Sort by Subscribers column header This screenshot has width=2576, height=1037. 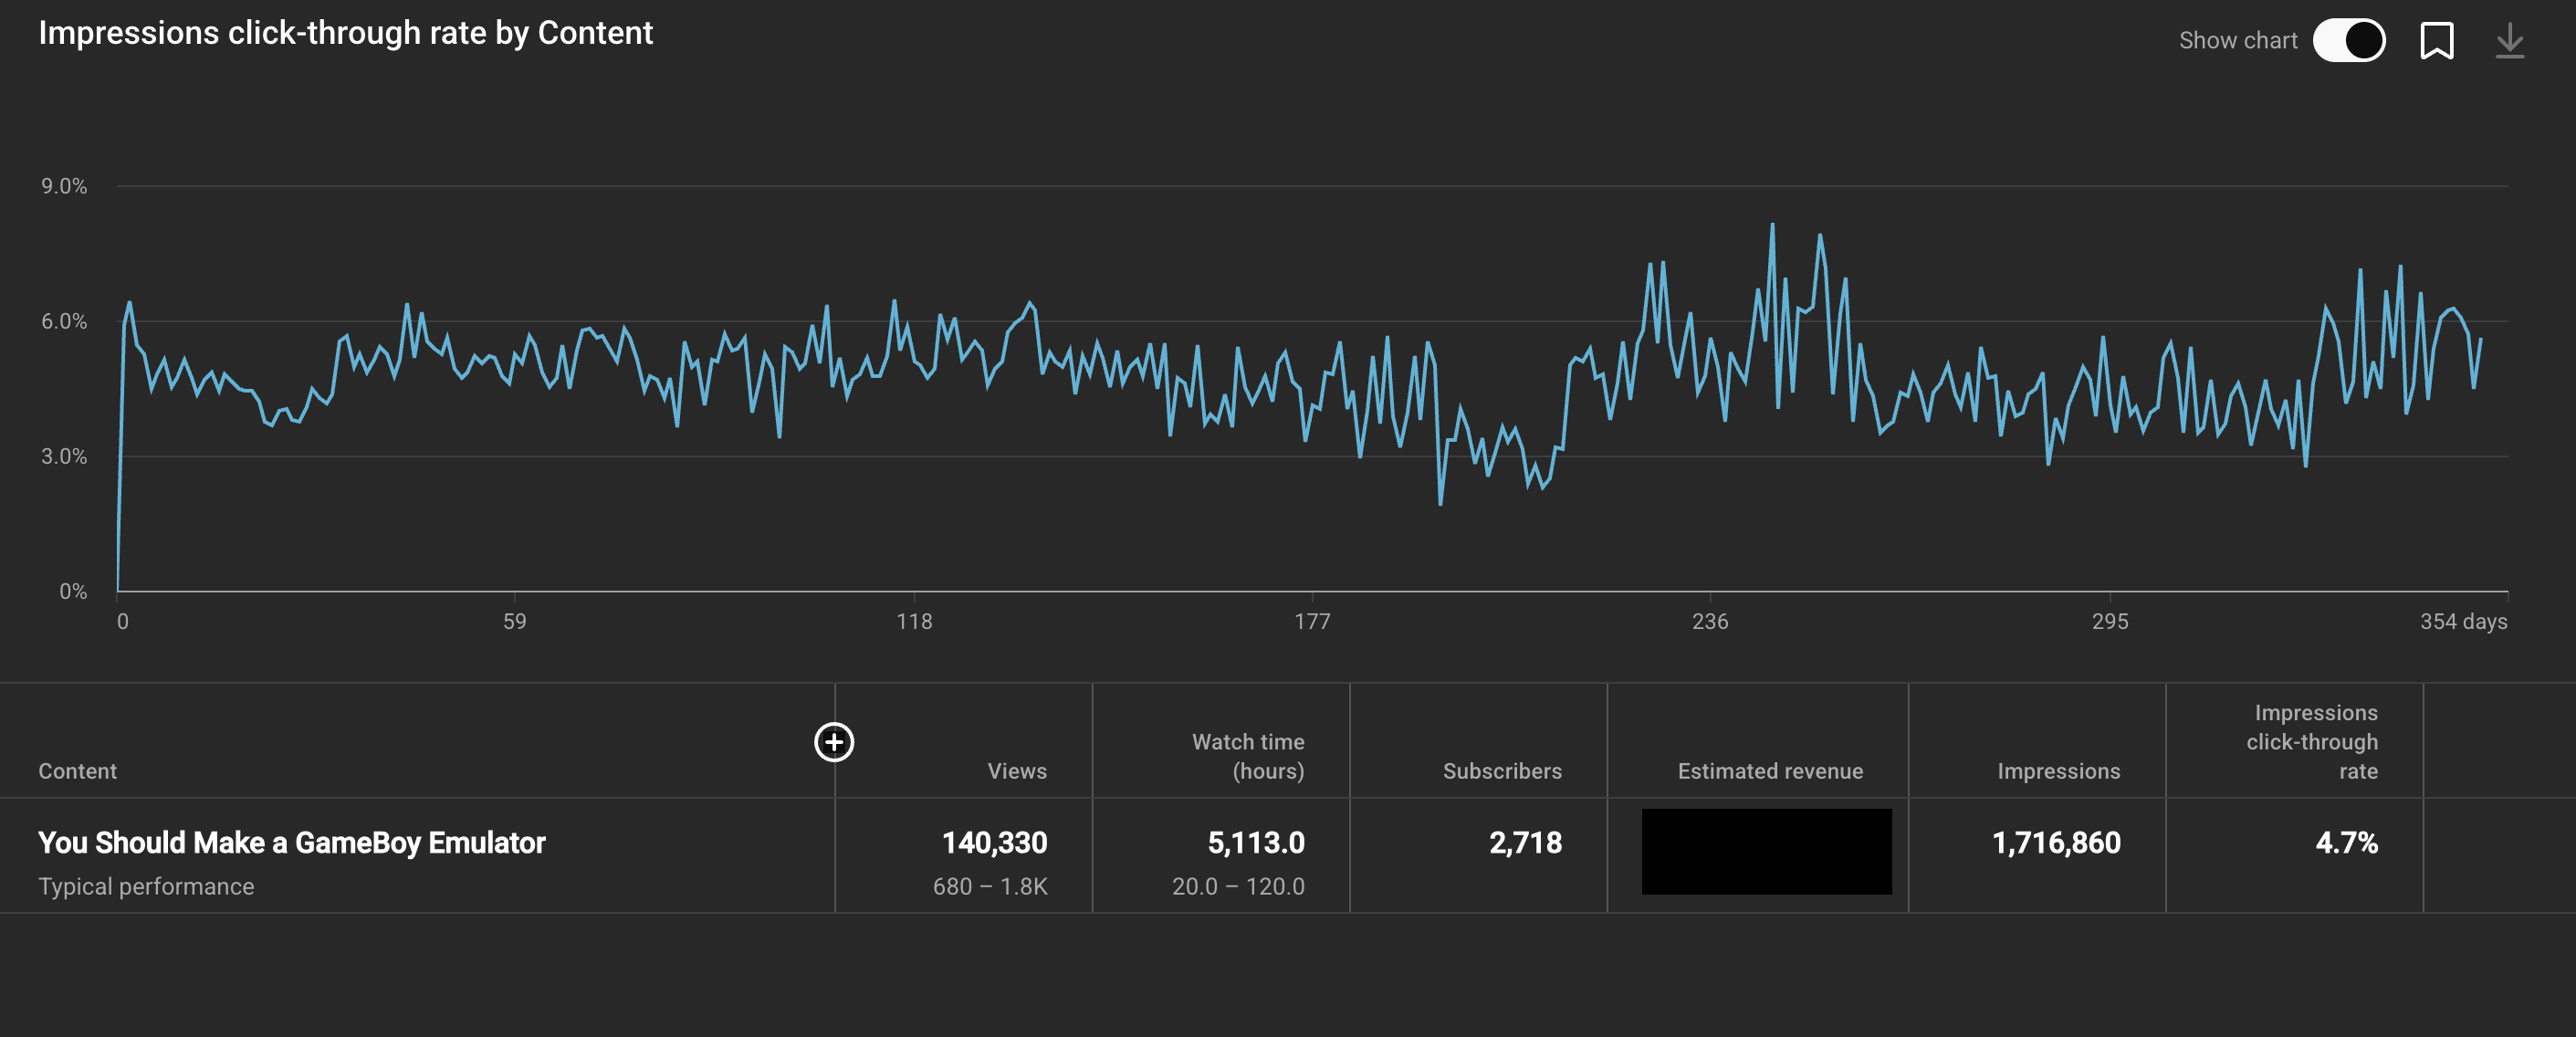click(1502, 770)
